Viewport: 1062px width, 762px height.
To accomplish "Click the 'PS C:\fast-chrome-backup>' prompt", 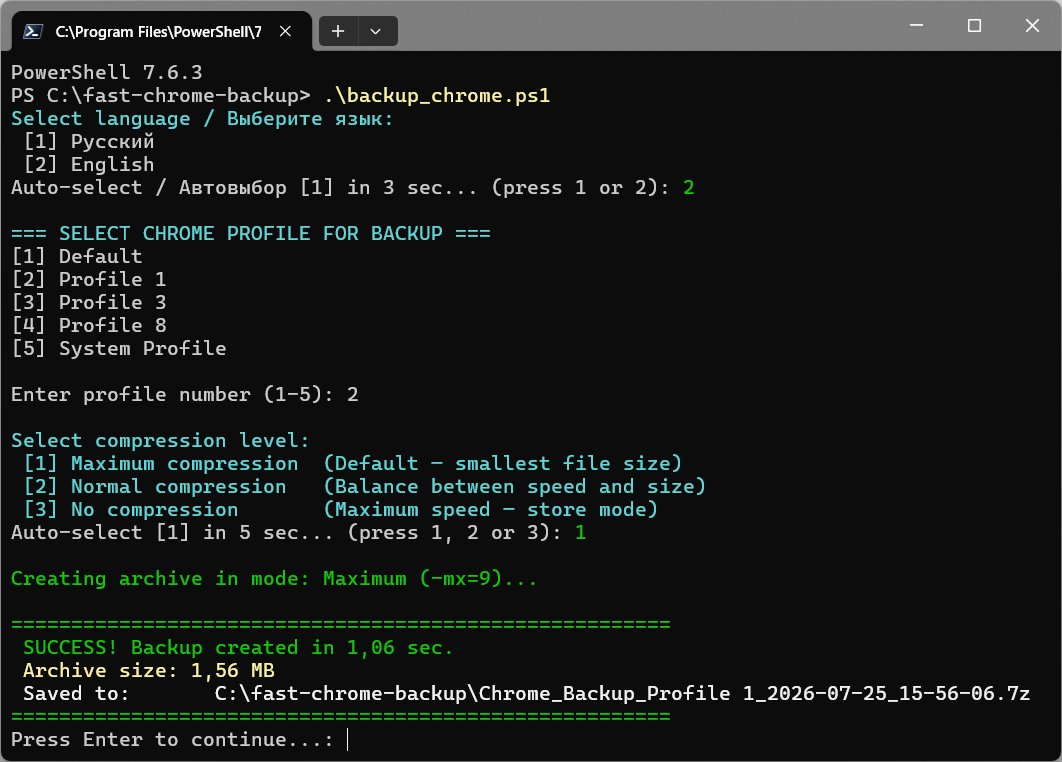I will coord(161,96).
